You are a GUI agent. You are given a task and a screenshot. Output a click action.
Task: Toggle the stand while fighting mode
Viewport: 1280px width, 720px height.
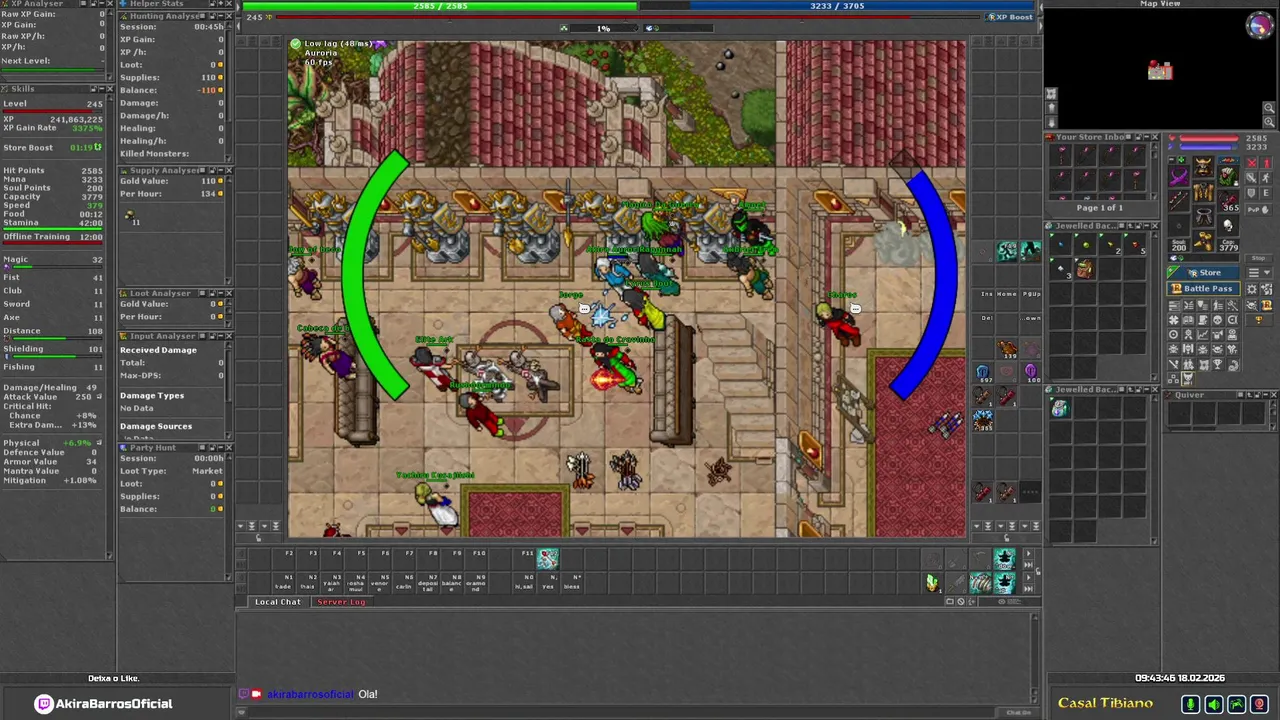[x=1266, y=163]
